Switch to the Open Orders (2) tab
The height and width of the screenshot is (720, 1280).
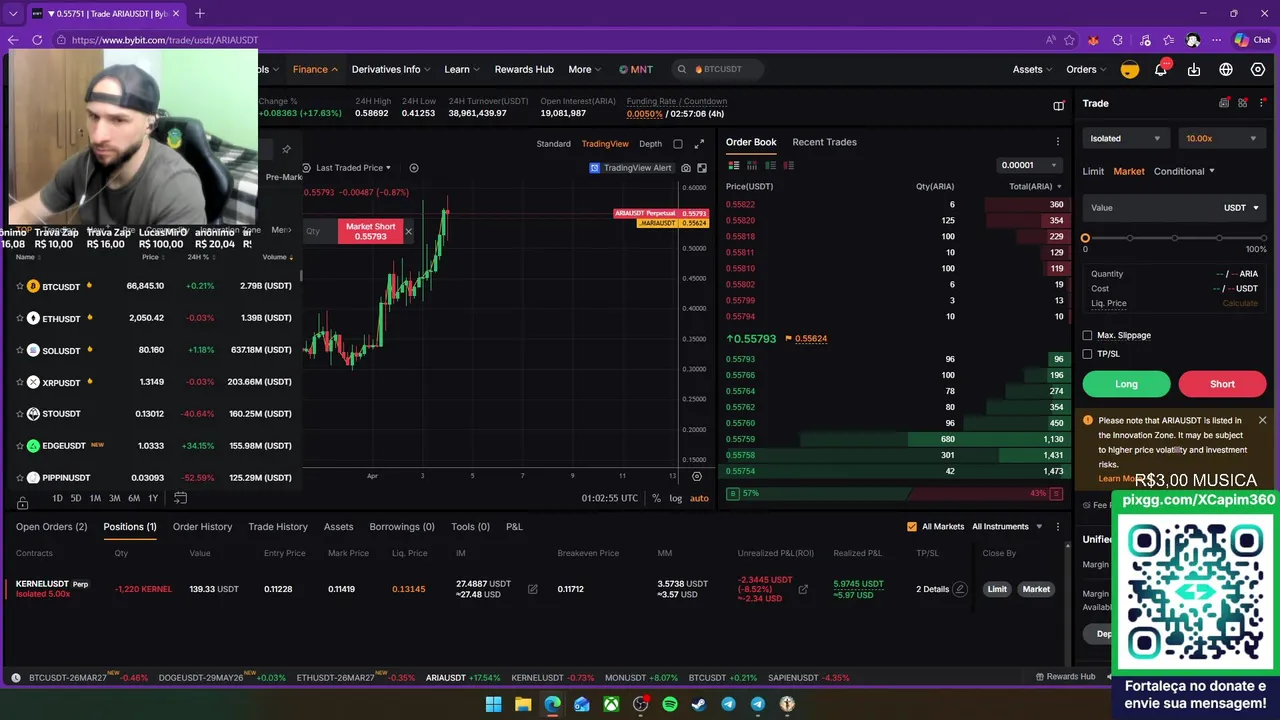(x=51, y=526)
